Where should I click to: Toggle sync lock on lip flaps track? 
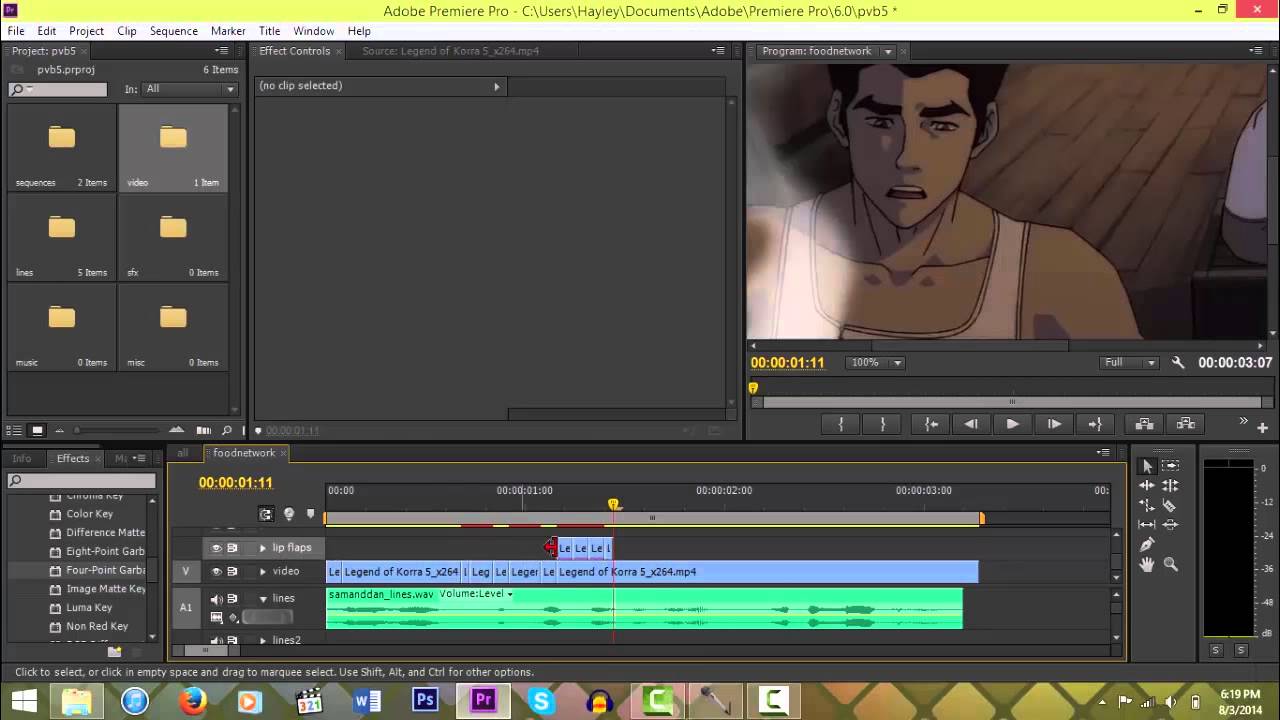coord(233,548)
